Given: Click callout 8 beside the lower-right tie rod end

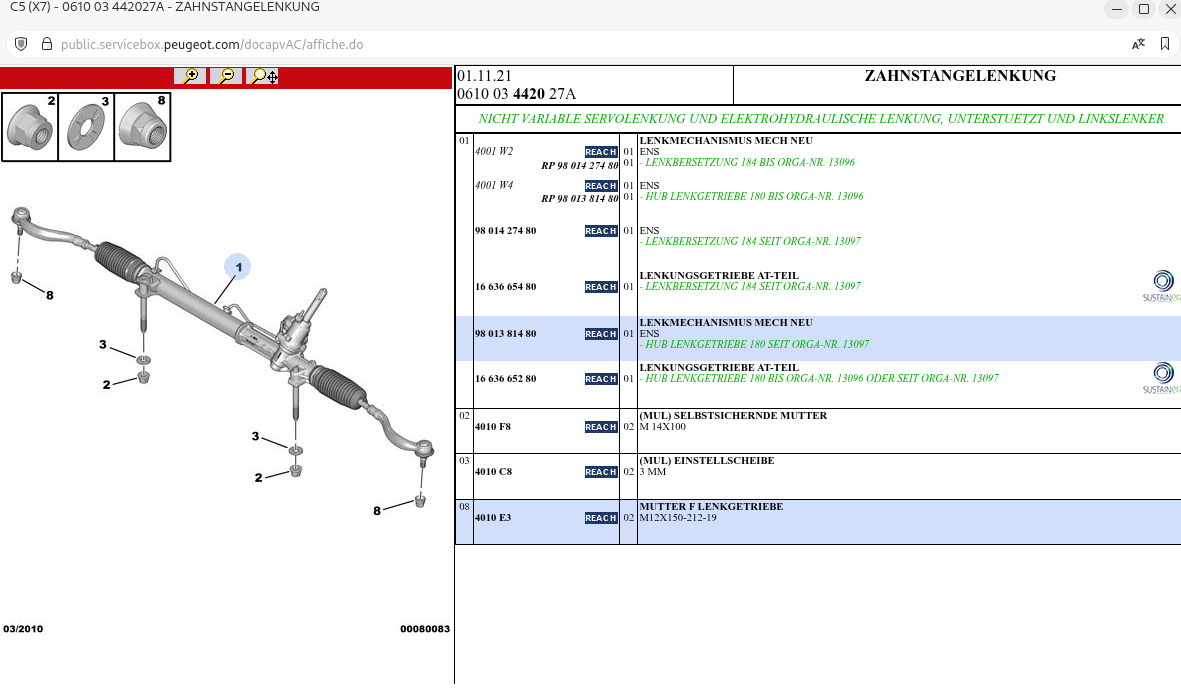Looking at the screenshot, I should (x=377, y=511).
